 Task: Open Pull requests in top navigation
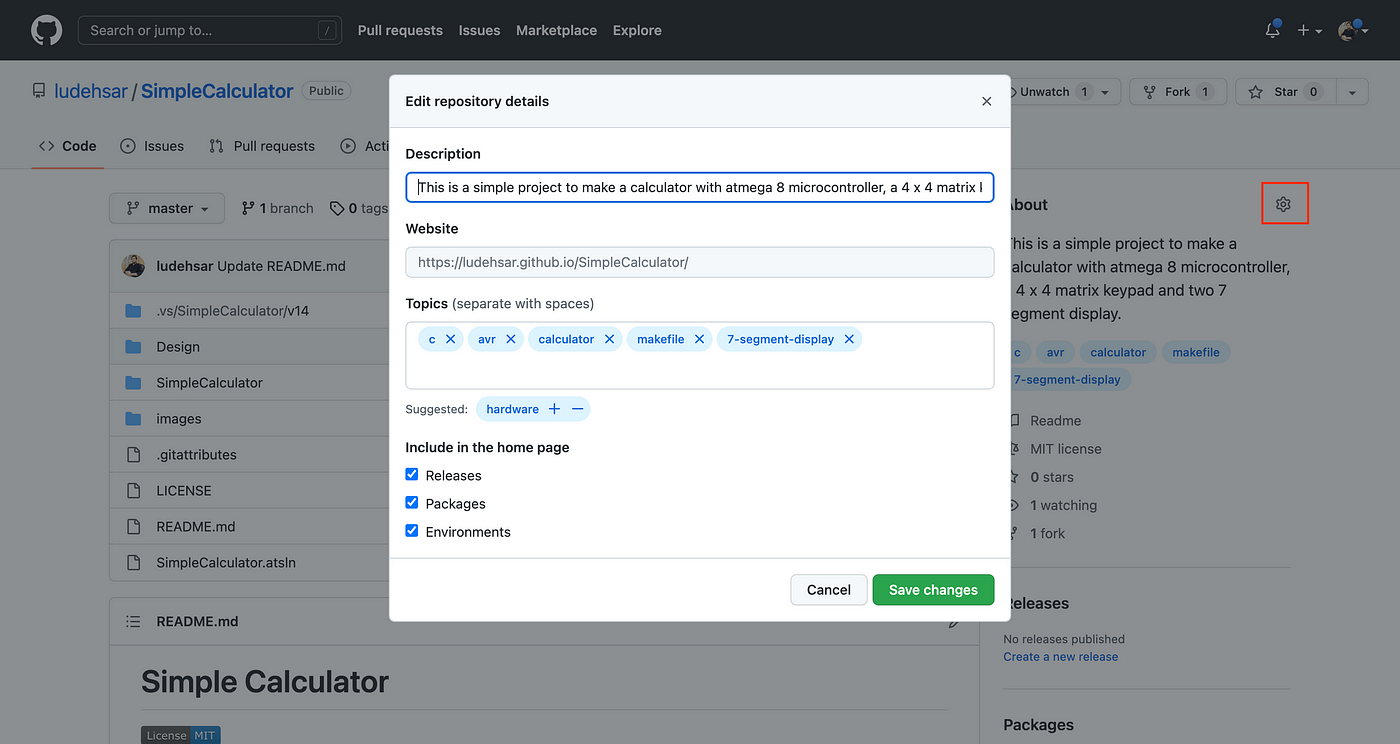[x=400, y=30]
